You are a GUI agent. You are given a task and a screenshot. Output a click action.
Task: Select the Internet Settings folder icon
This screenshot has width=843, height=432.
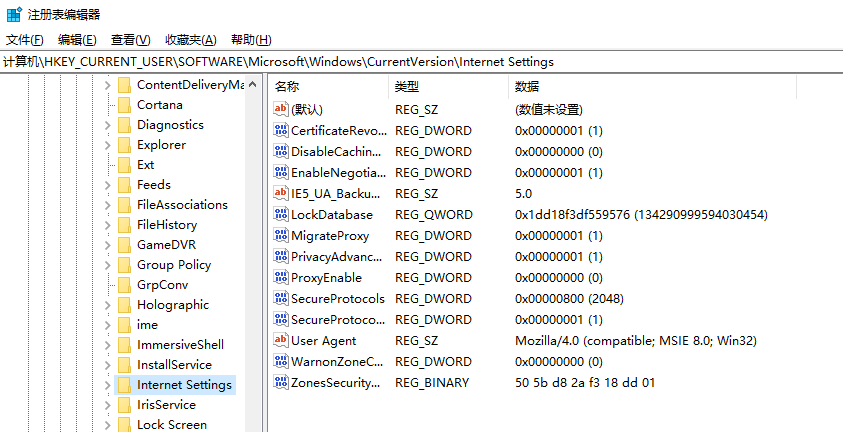tap(124, 385)
